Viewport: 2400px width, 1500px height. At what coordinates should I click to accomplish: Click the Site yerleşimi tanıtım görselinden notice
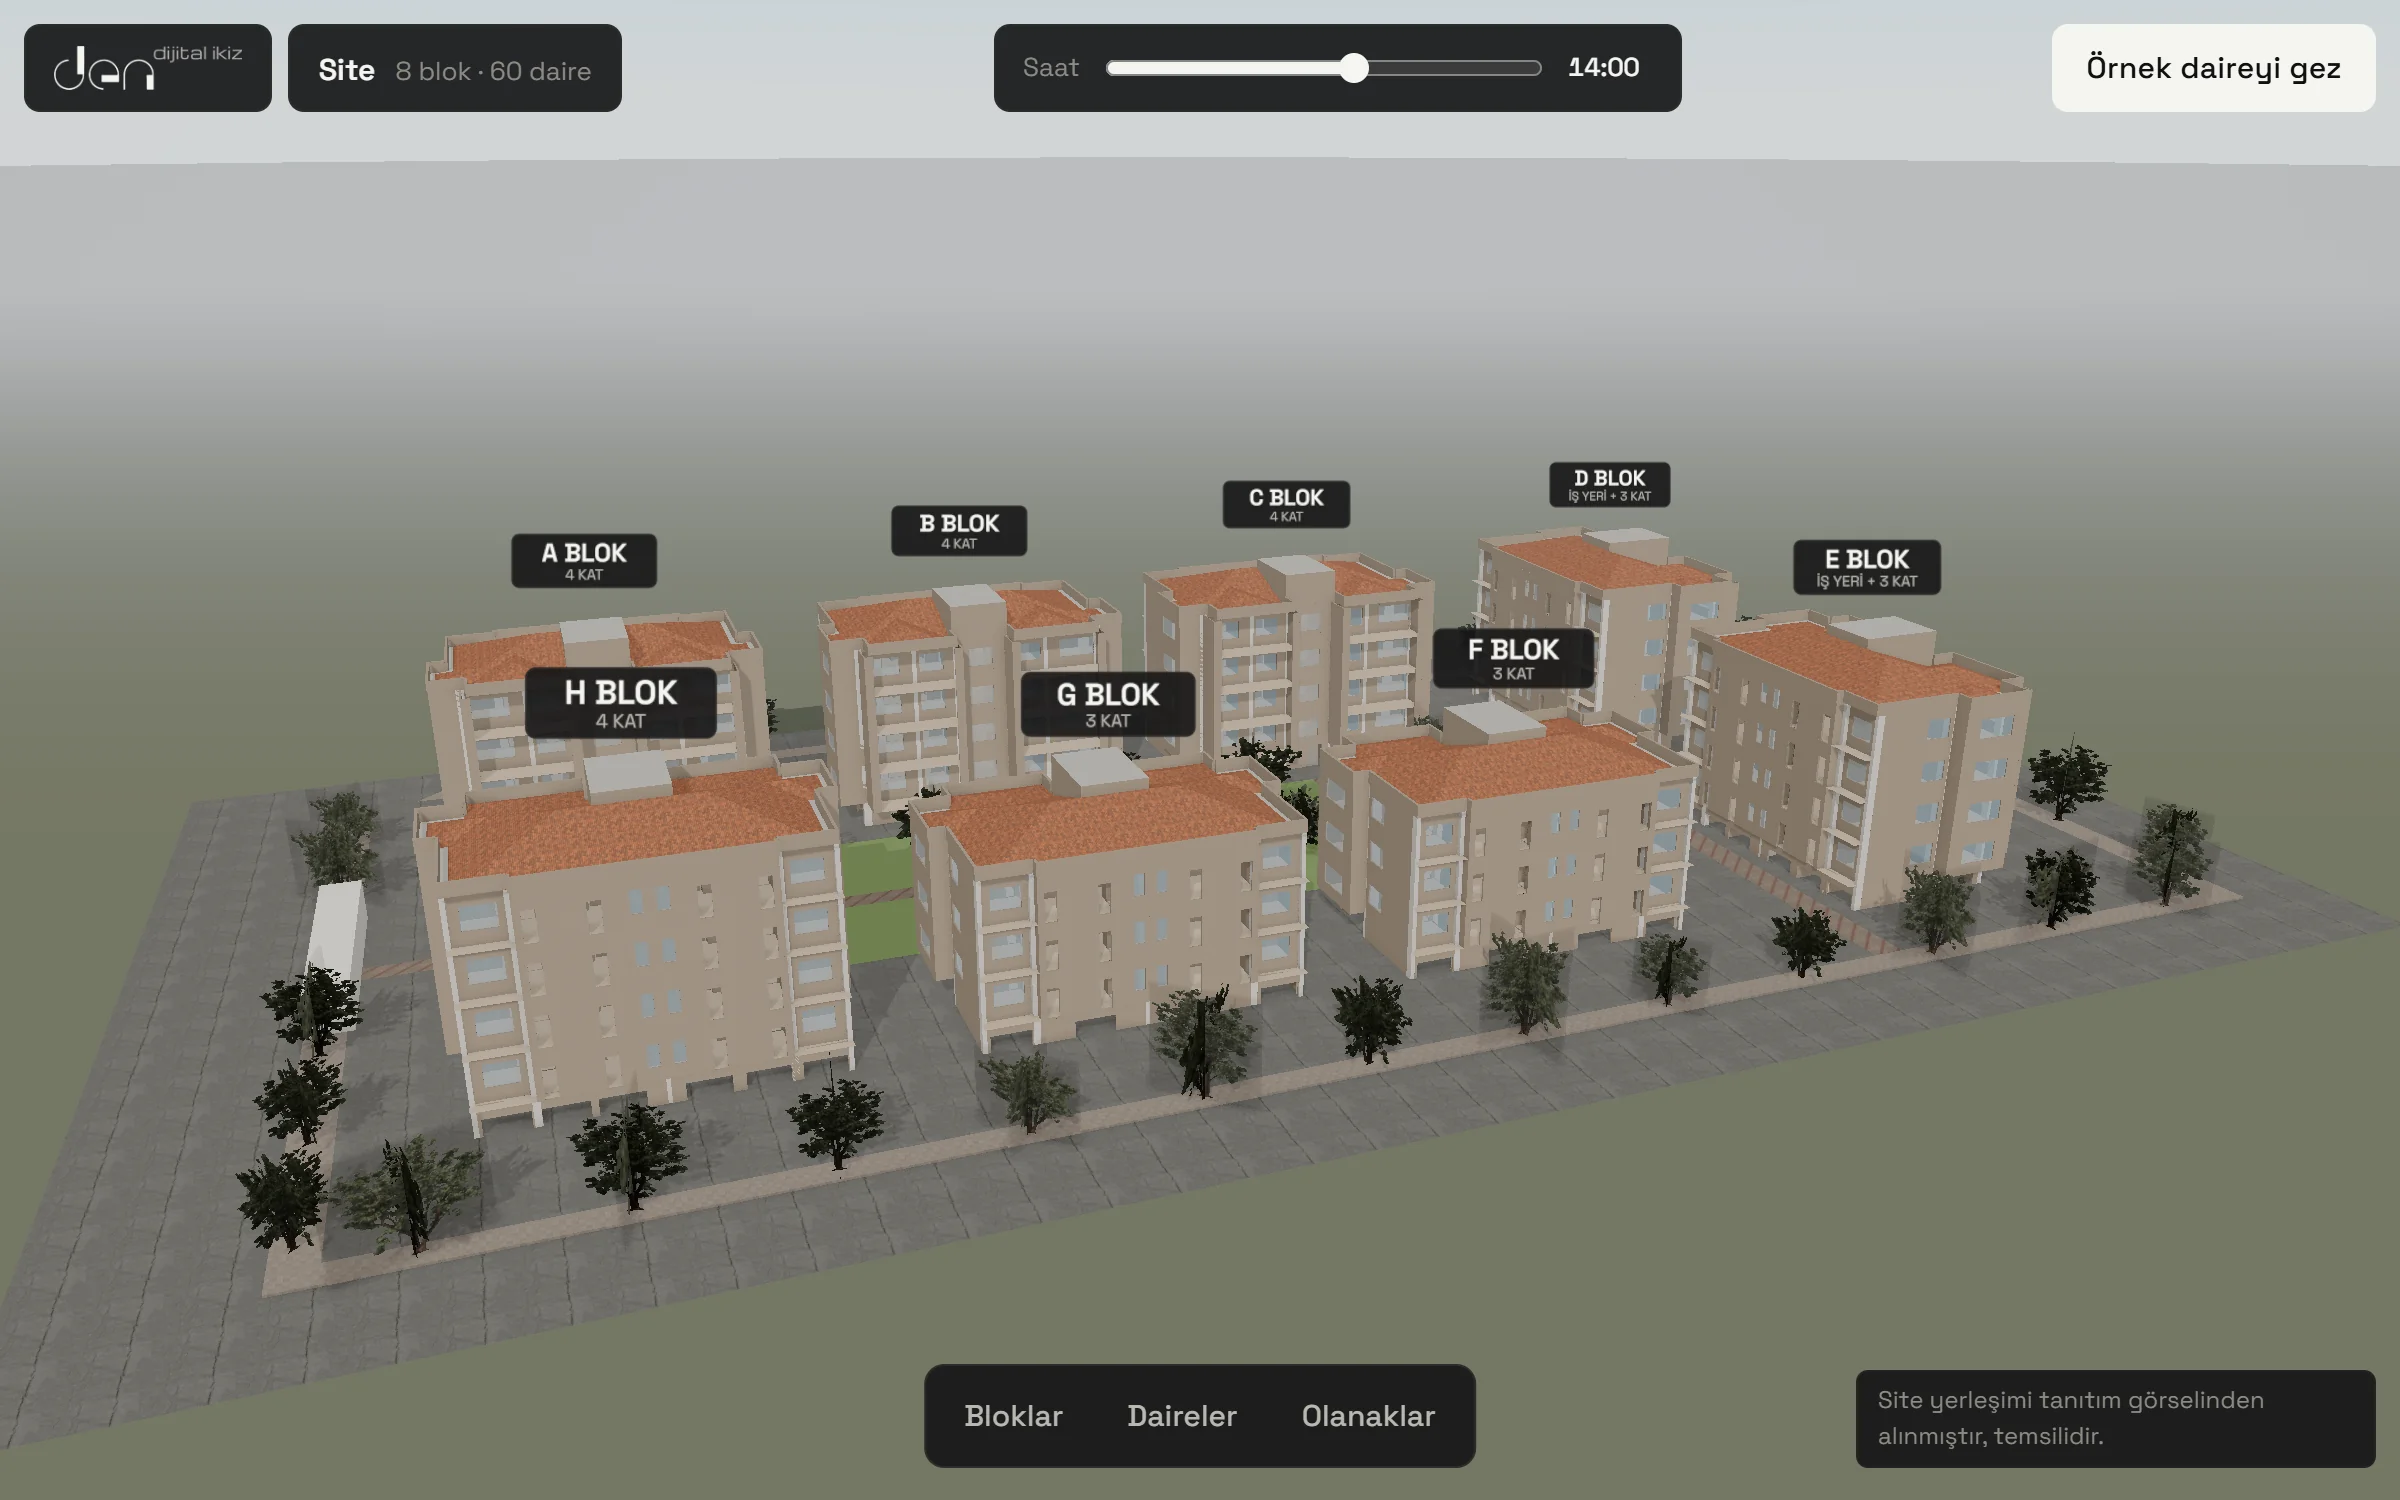pos(2115,1418)
